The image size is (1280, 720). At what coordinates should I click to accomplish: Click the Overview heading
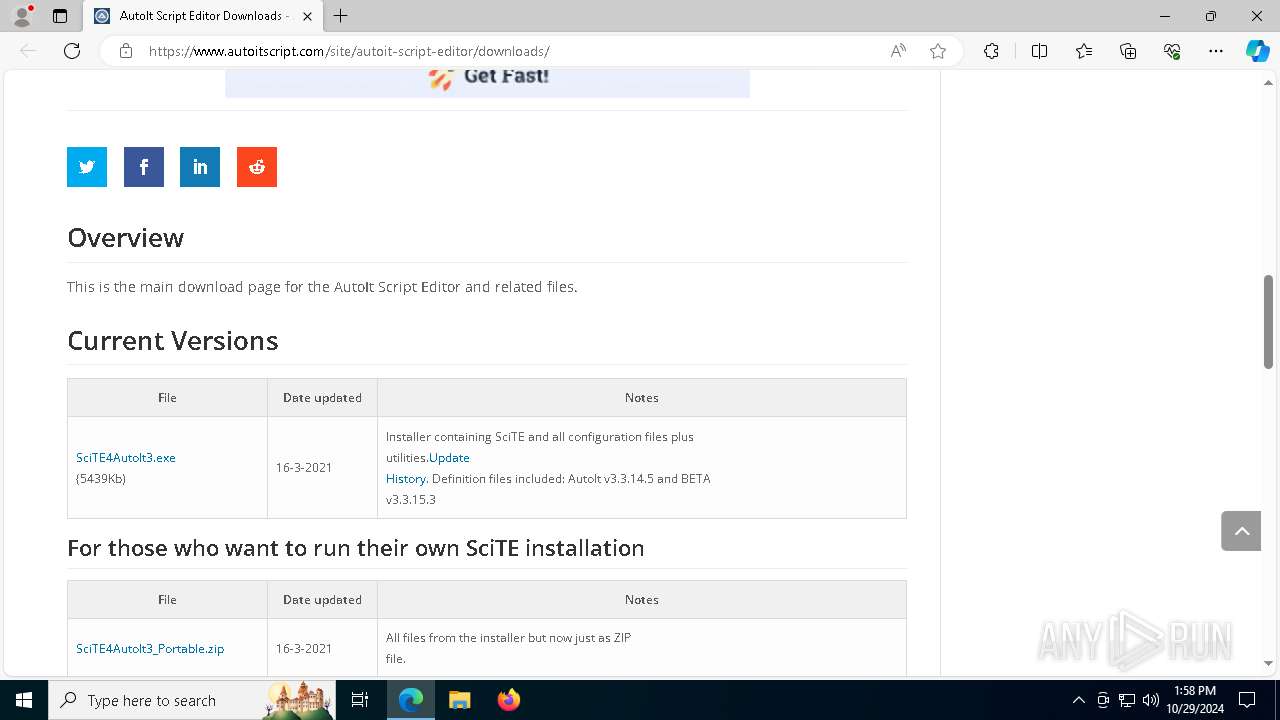[126, 238]
